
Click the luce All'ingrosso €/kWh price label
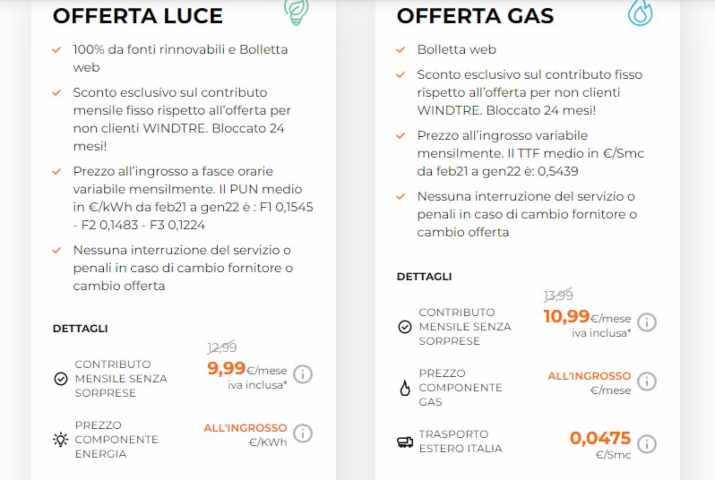point(245,433)
